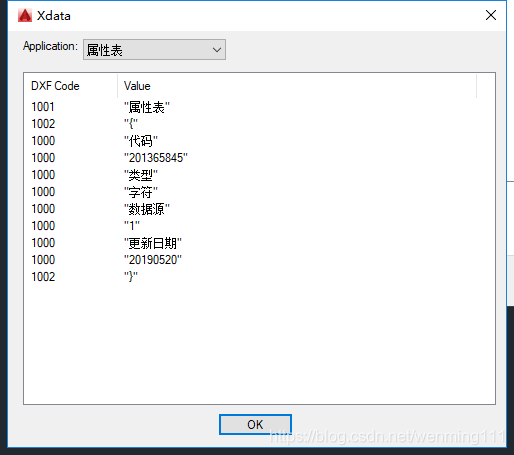Click the 1000 code beside "20190520"
This screenshot has width=514, height=455.
[x=43, y=260]
